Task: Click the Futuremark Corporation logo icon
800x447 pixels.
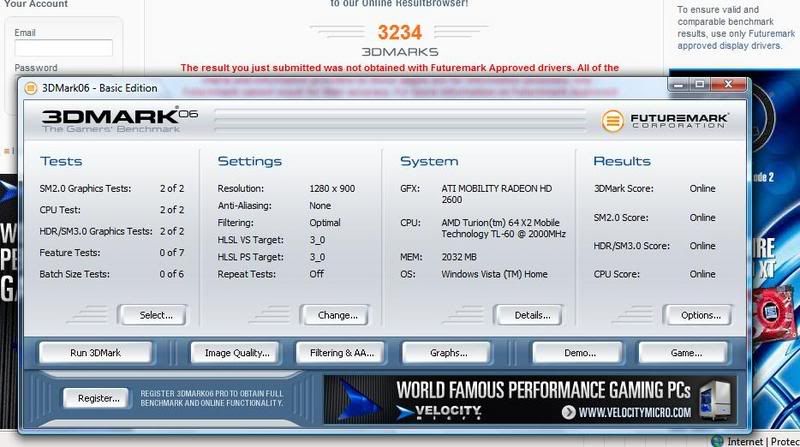Action: point(612,121)
